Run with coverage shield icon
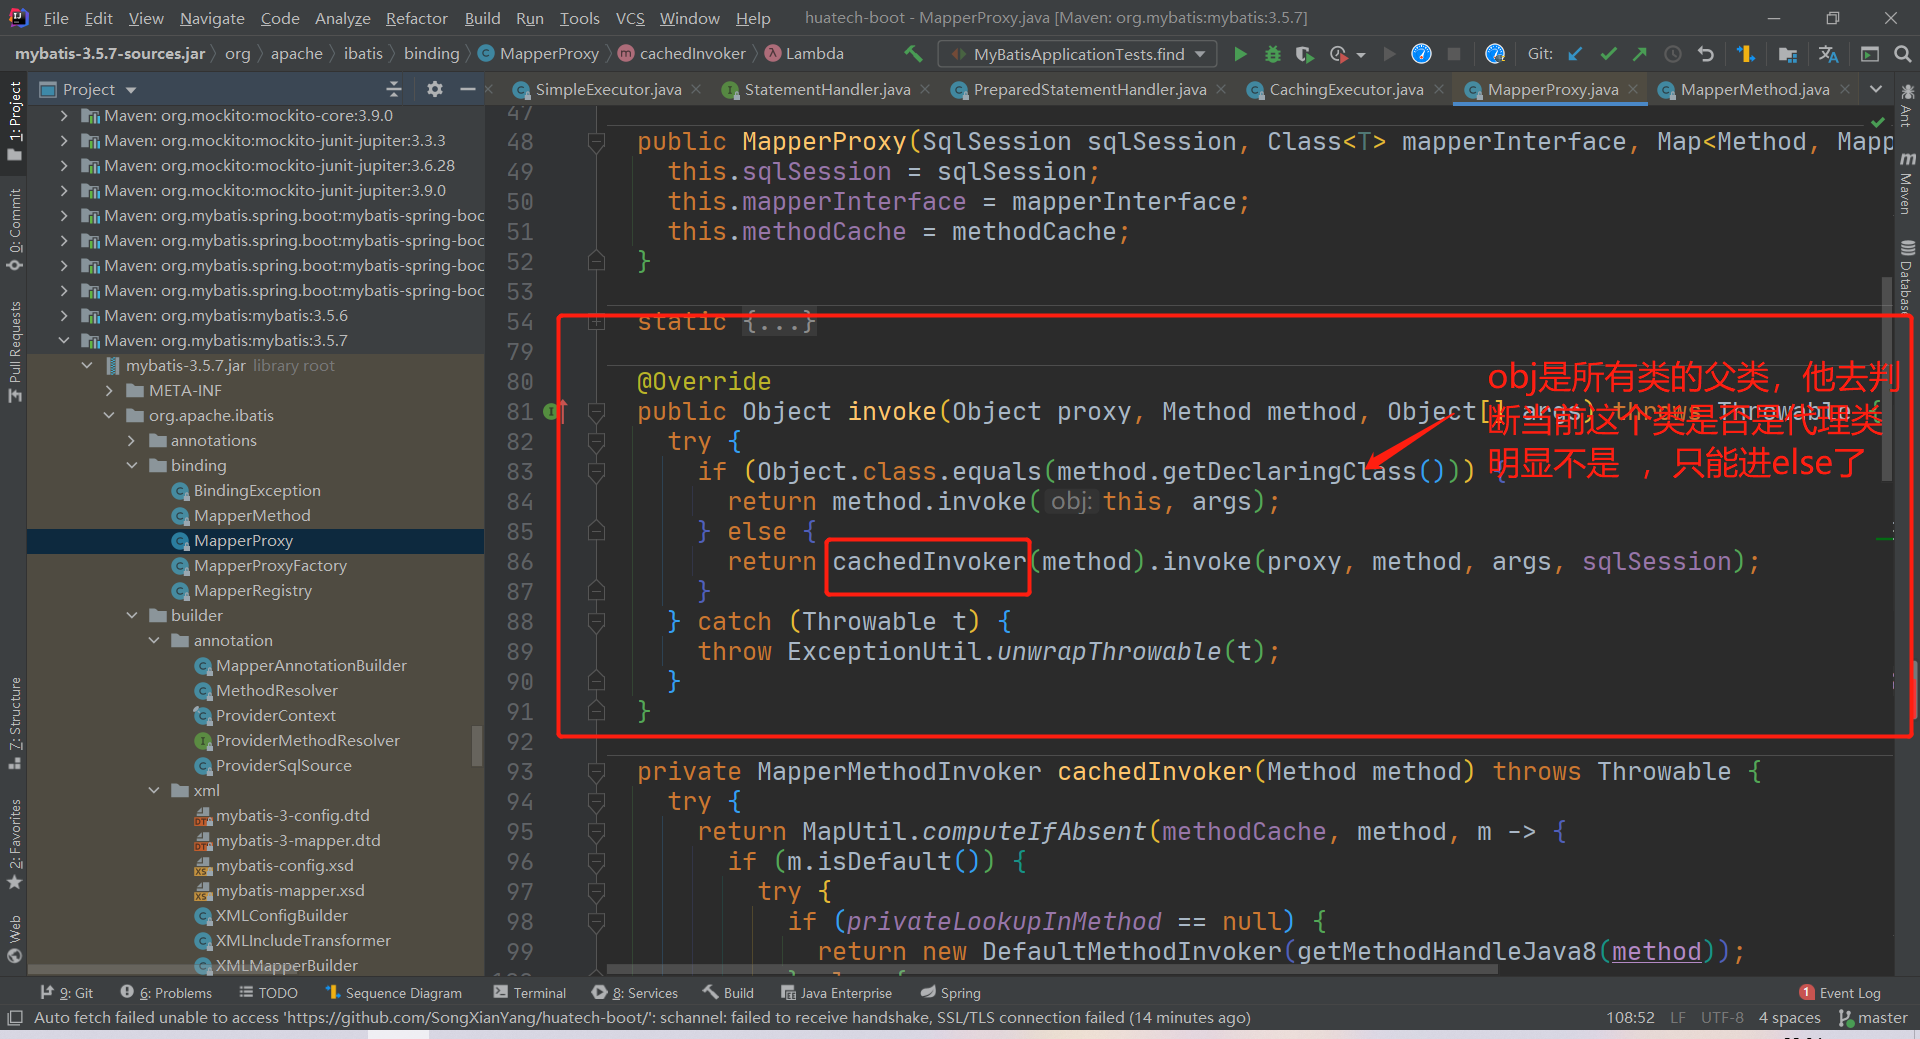 point(1304,54)
